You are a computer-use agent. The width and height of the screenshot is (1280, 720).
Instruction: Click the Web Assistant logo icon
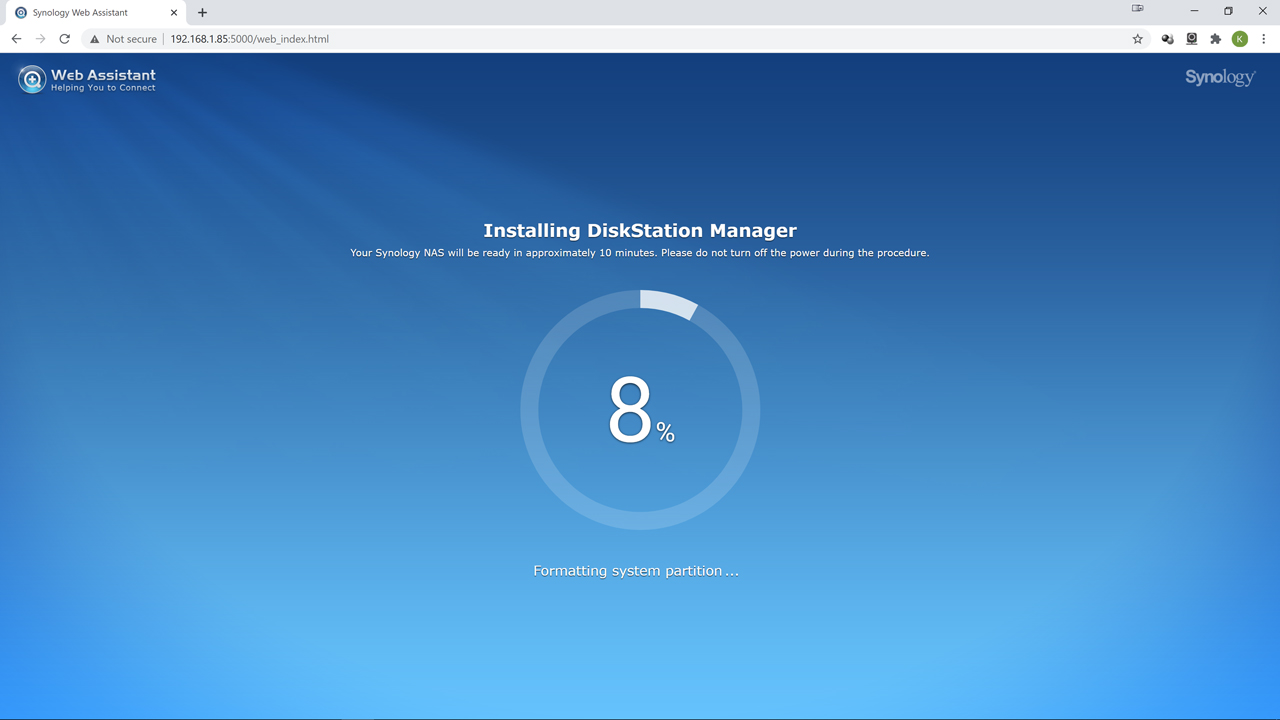[32, 79]
